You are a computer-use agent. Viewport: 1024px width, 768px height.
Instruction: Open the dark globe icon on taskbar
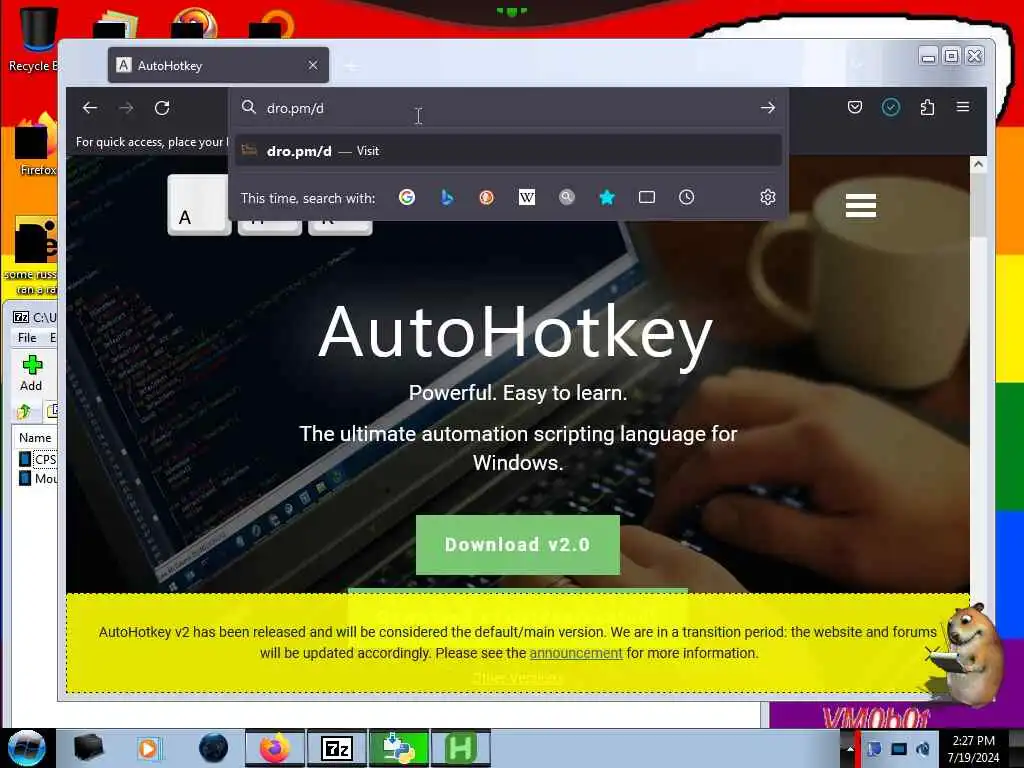pyautogui.click(x=214, y=748)
